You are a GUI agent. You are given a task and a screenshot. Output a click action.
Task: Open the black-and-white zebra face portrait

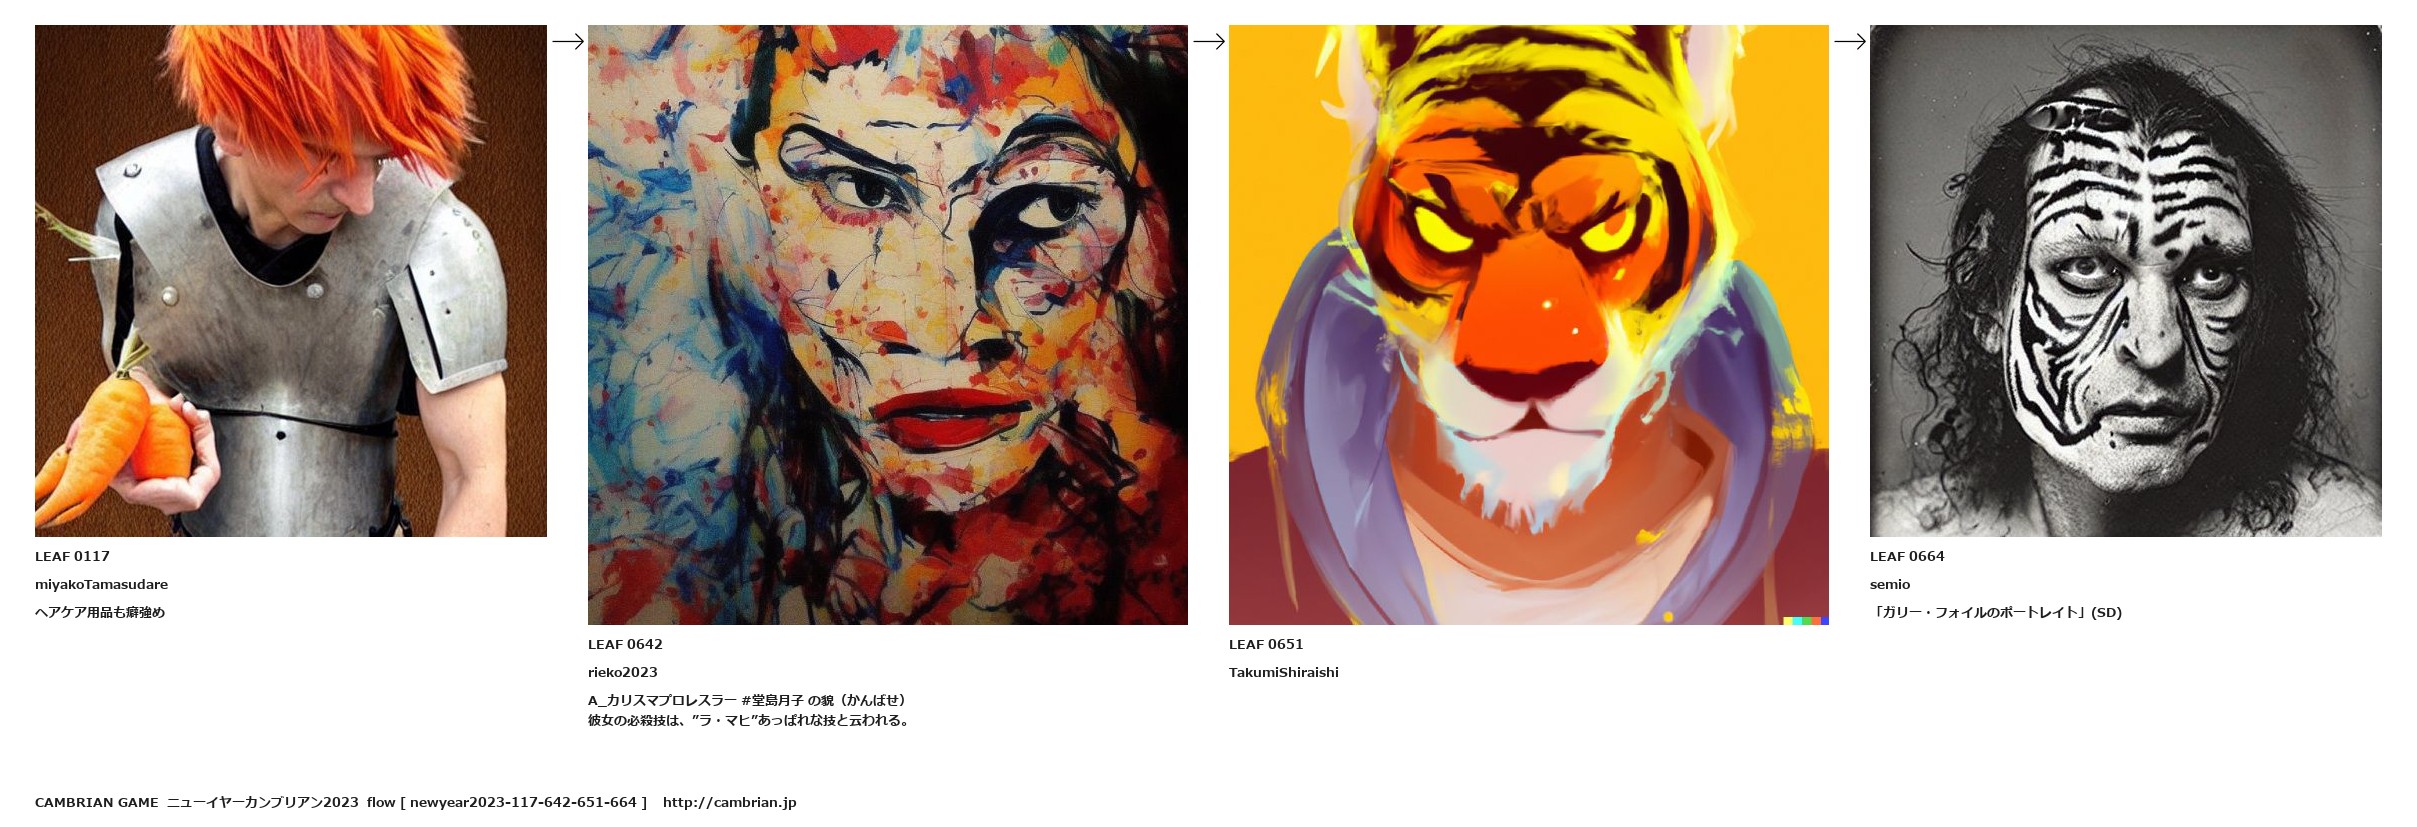click(x=2126, y=281)
